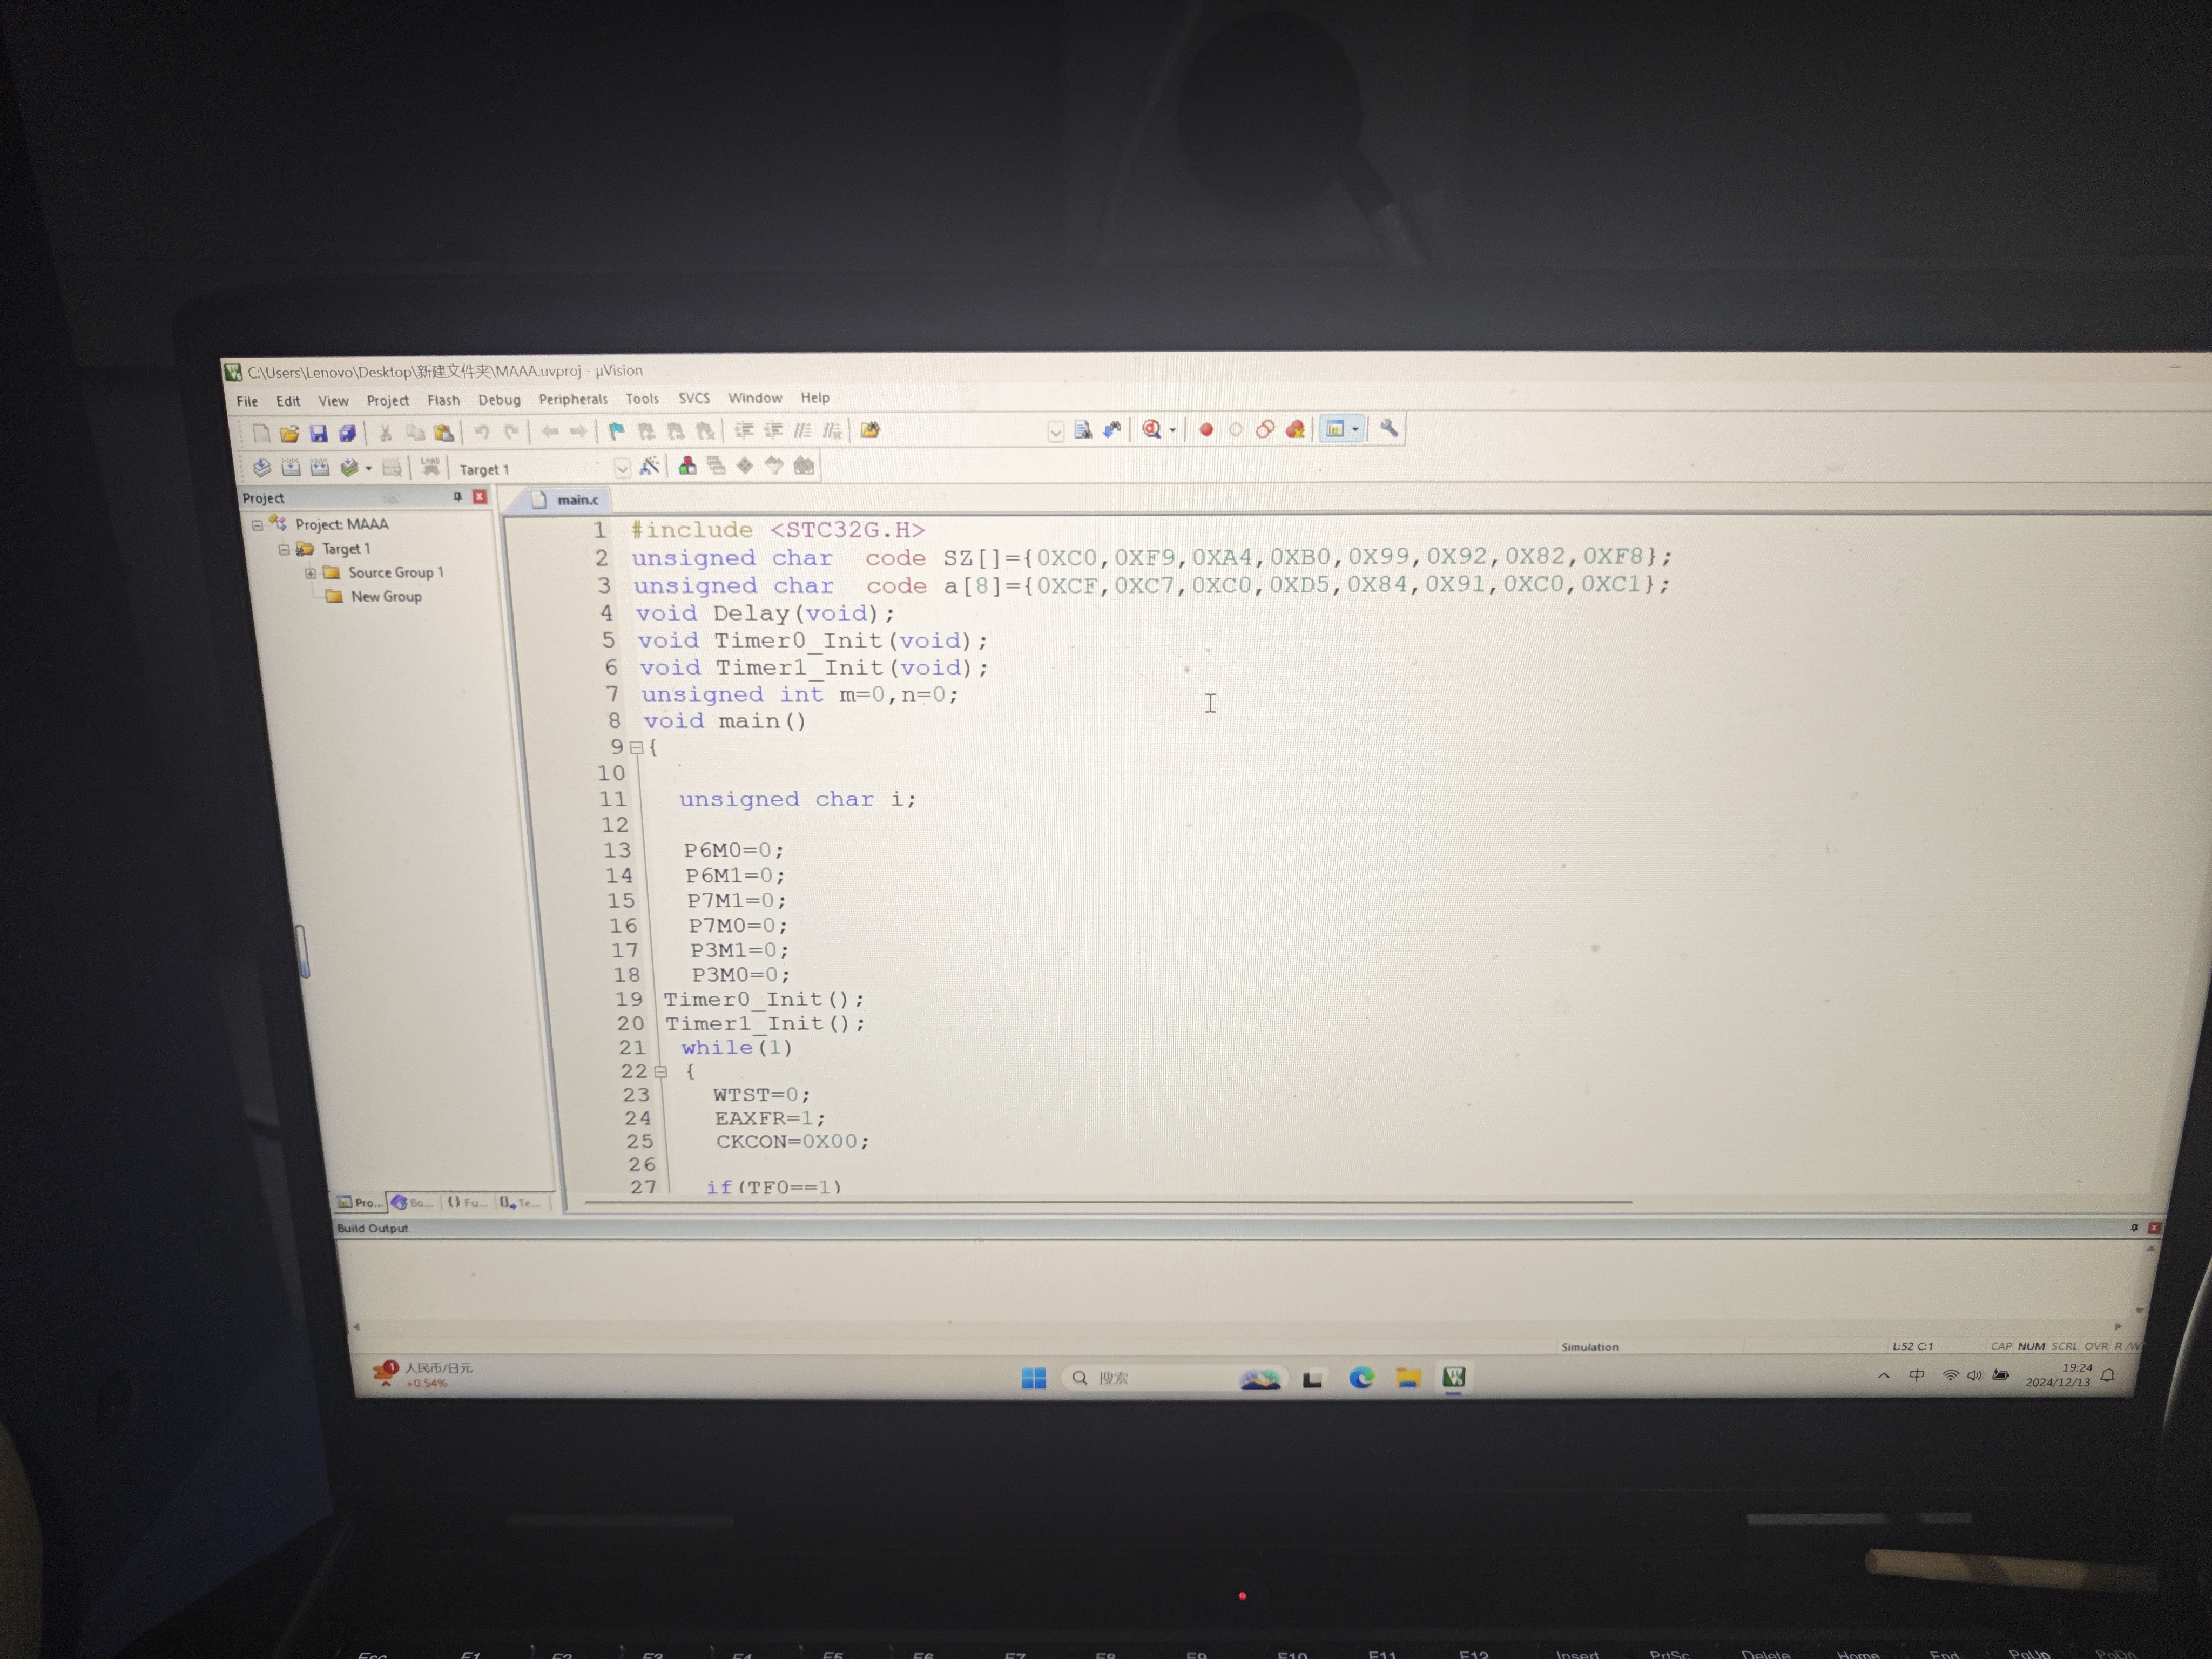Click the Open file folder icon

point(289,433)
